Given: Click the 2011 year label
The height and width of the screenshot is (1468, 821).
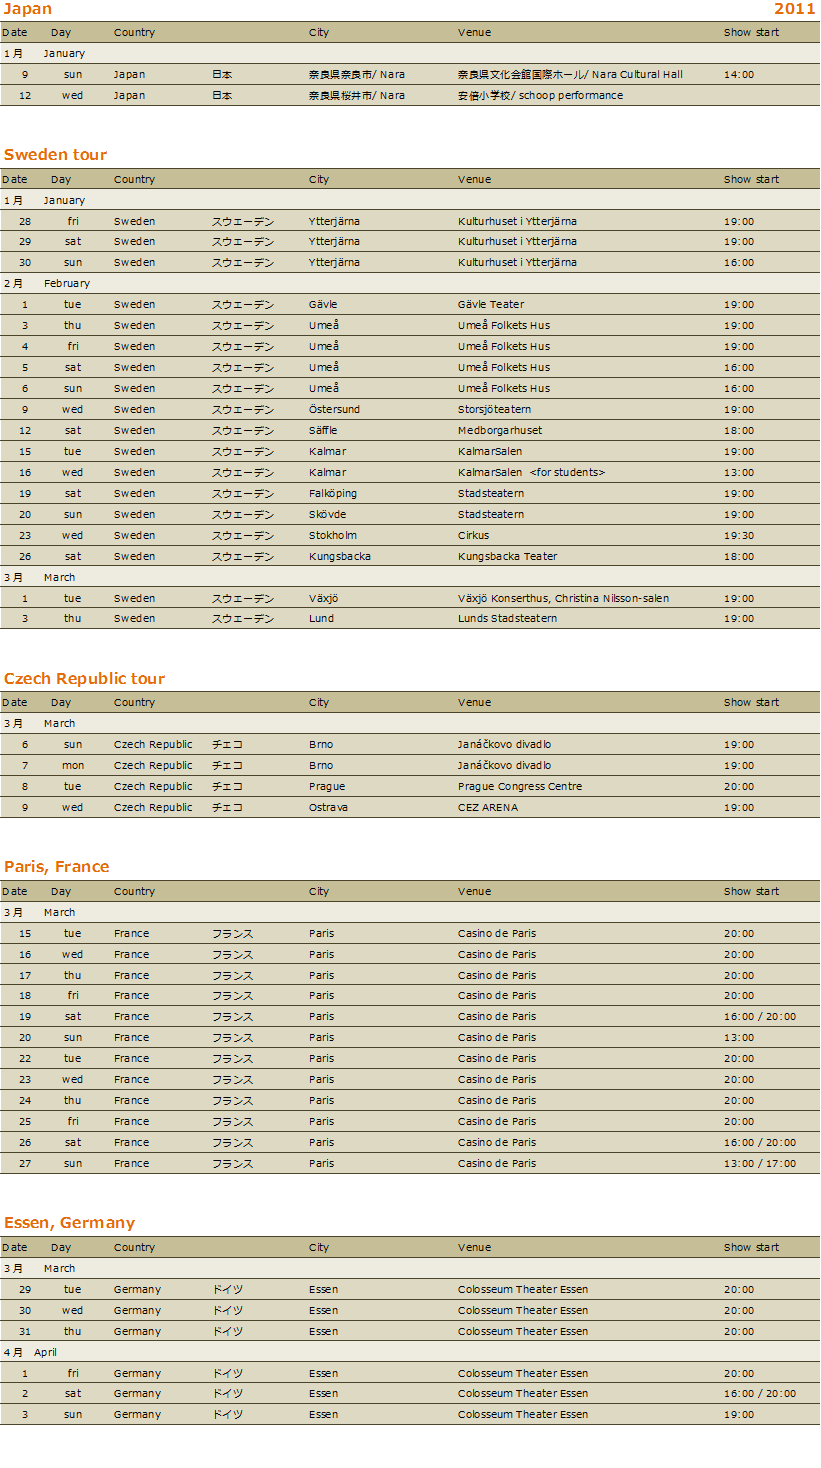Looking at the screenshot, I should (794, 10).
